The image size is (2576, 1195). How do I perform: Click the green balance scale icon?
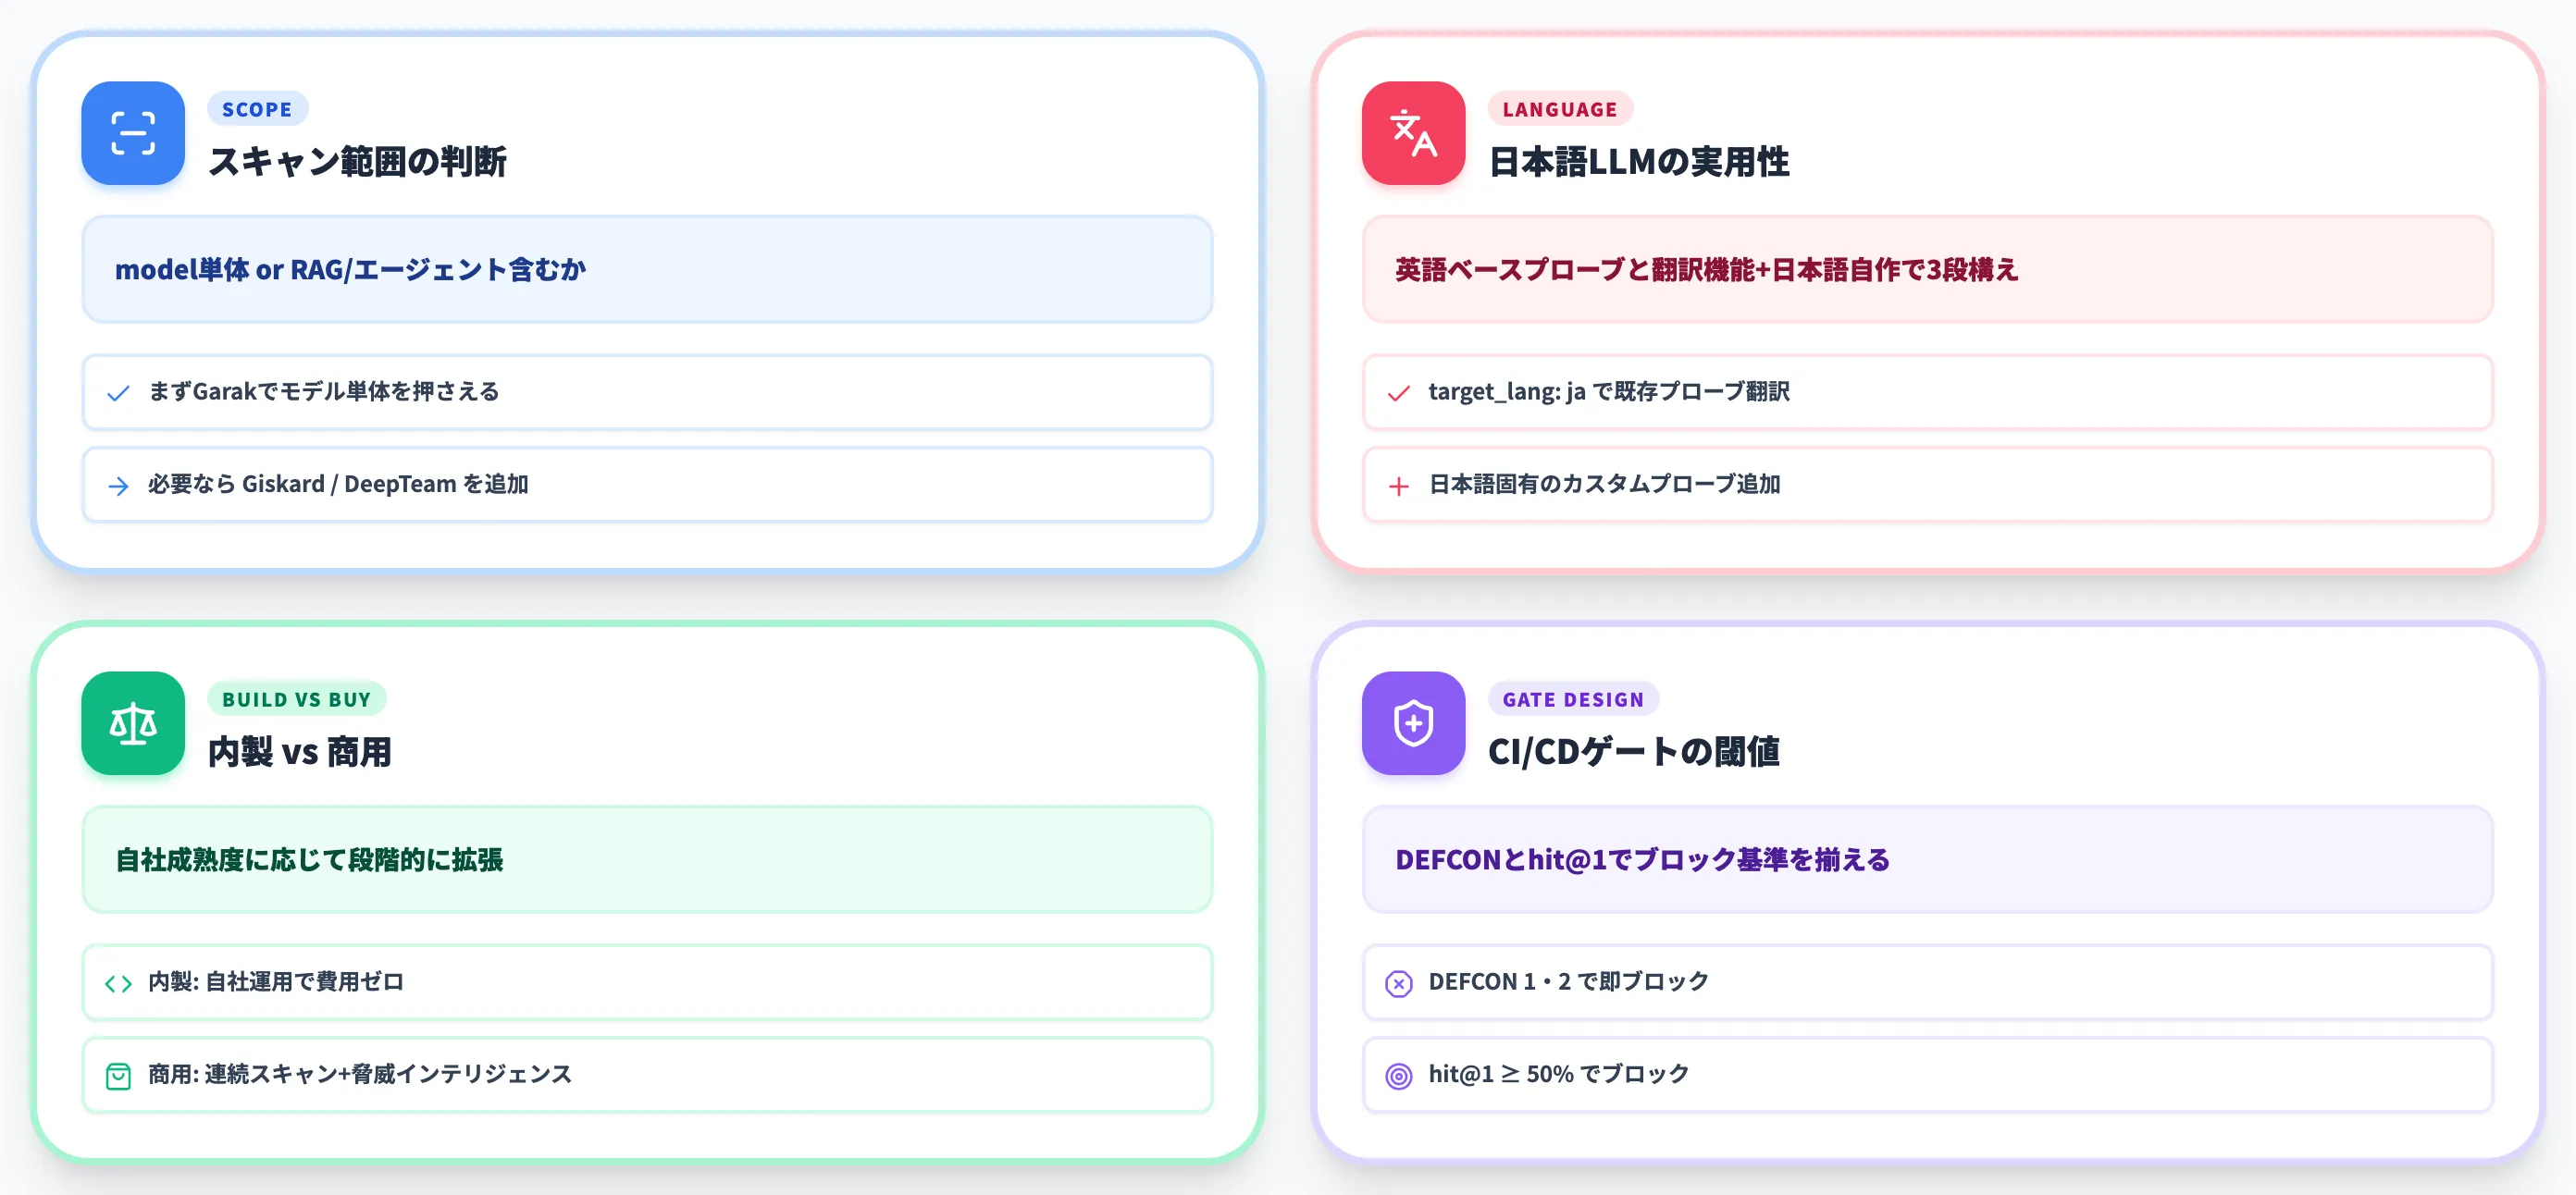click(x=133, y=723)
